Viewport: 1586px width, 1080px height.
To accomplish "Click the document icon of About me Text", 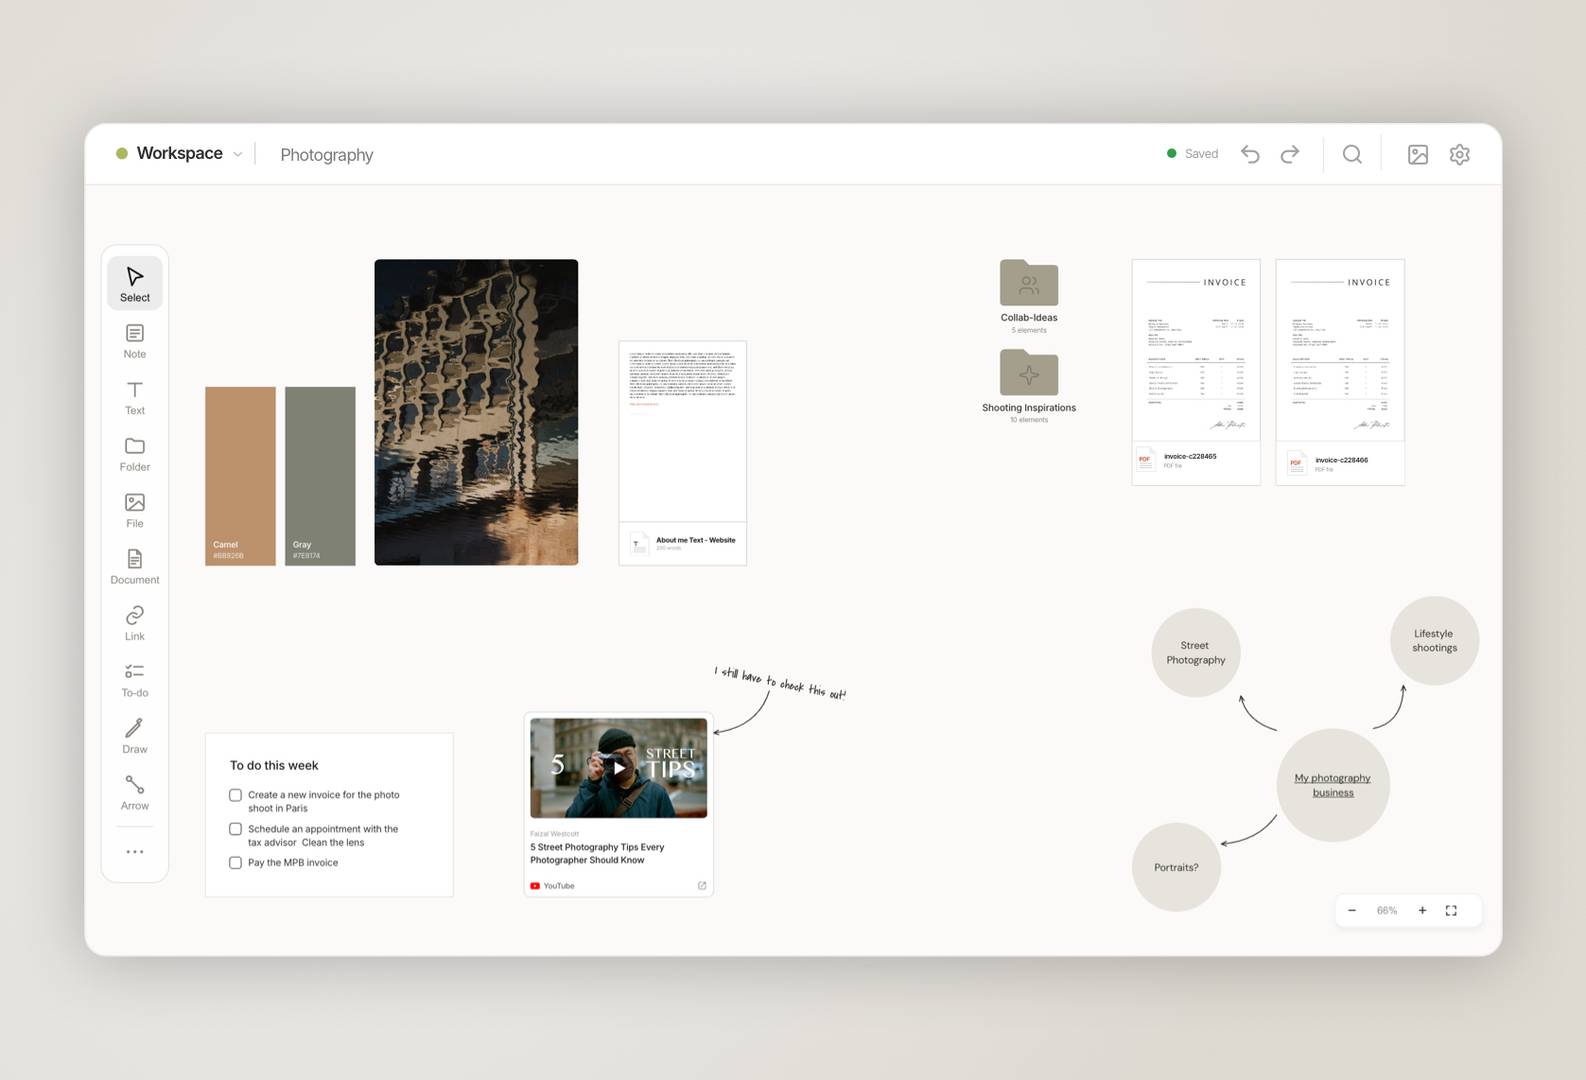I will pos(640,544).
